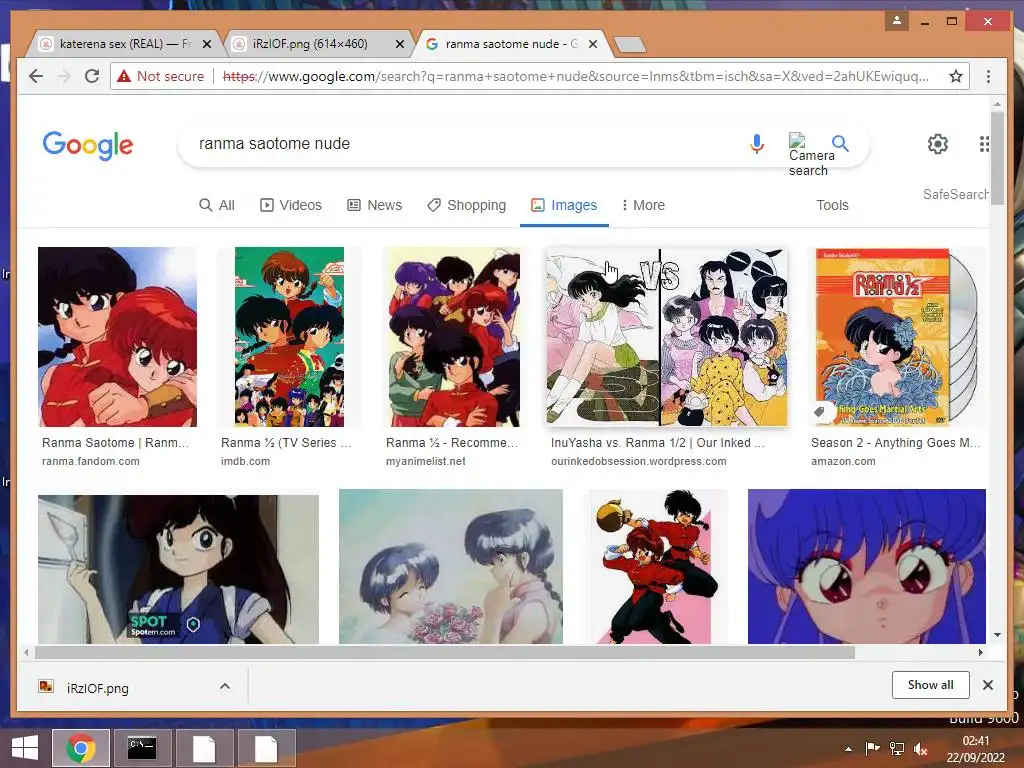The height and width of the screenshot is (768, 1024).
Task: Click Show all downloads button
Action: pyautogui.click(x=930, y=684)
